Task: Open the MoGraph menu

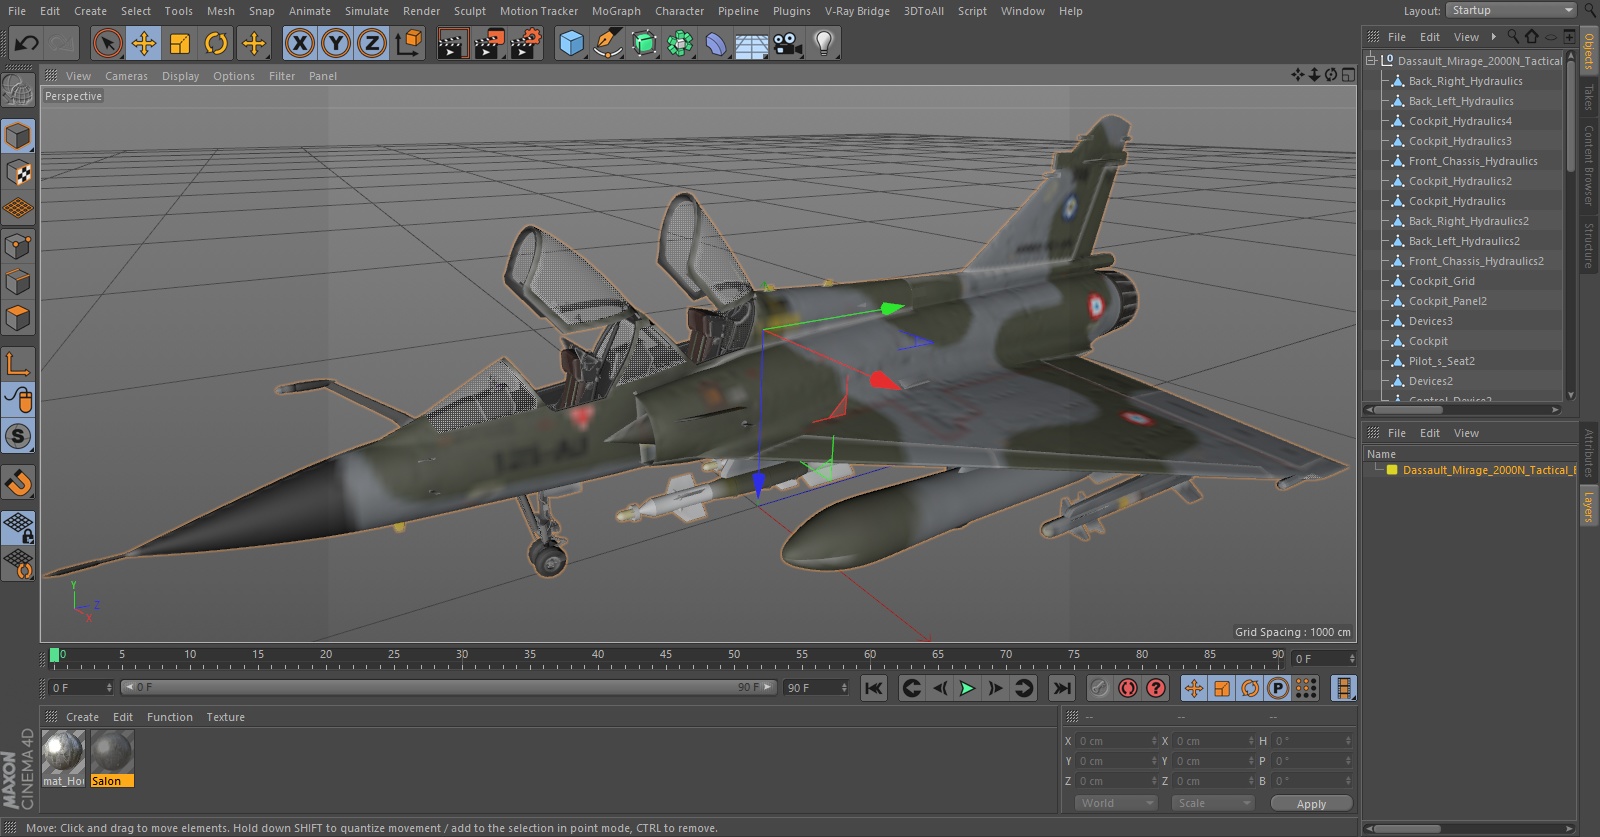Action: pos(616,11)
